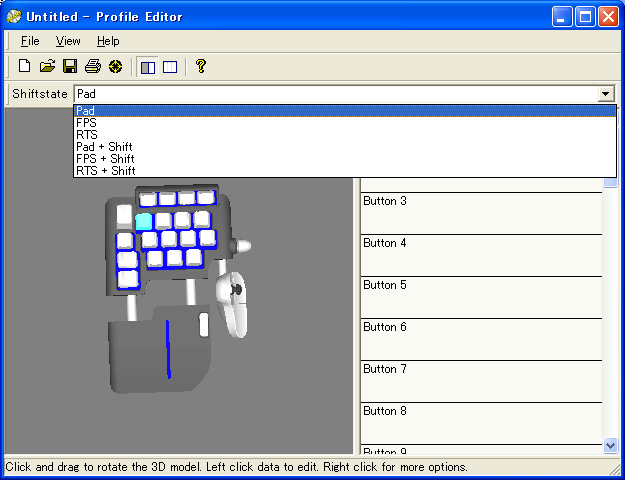
Task: Select Pad from the shiftstate list
Action: tap(345, 111)
